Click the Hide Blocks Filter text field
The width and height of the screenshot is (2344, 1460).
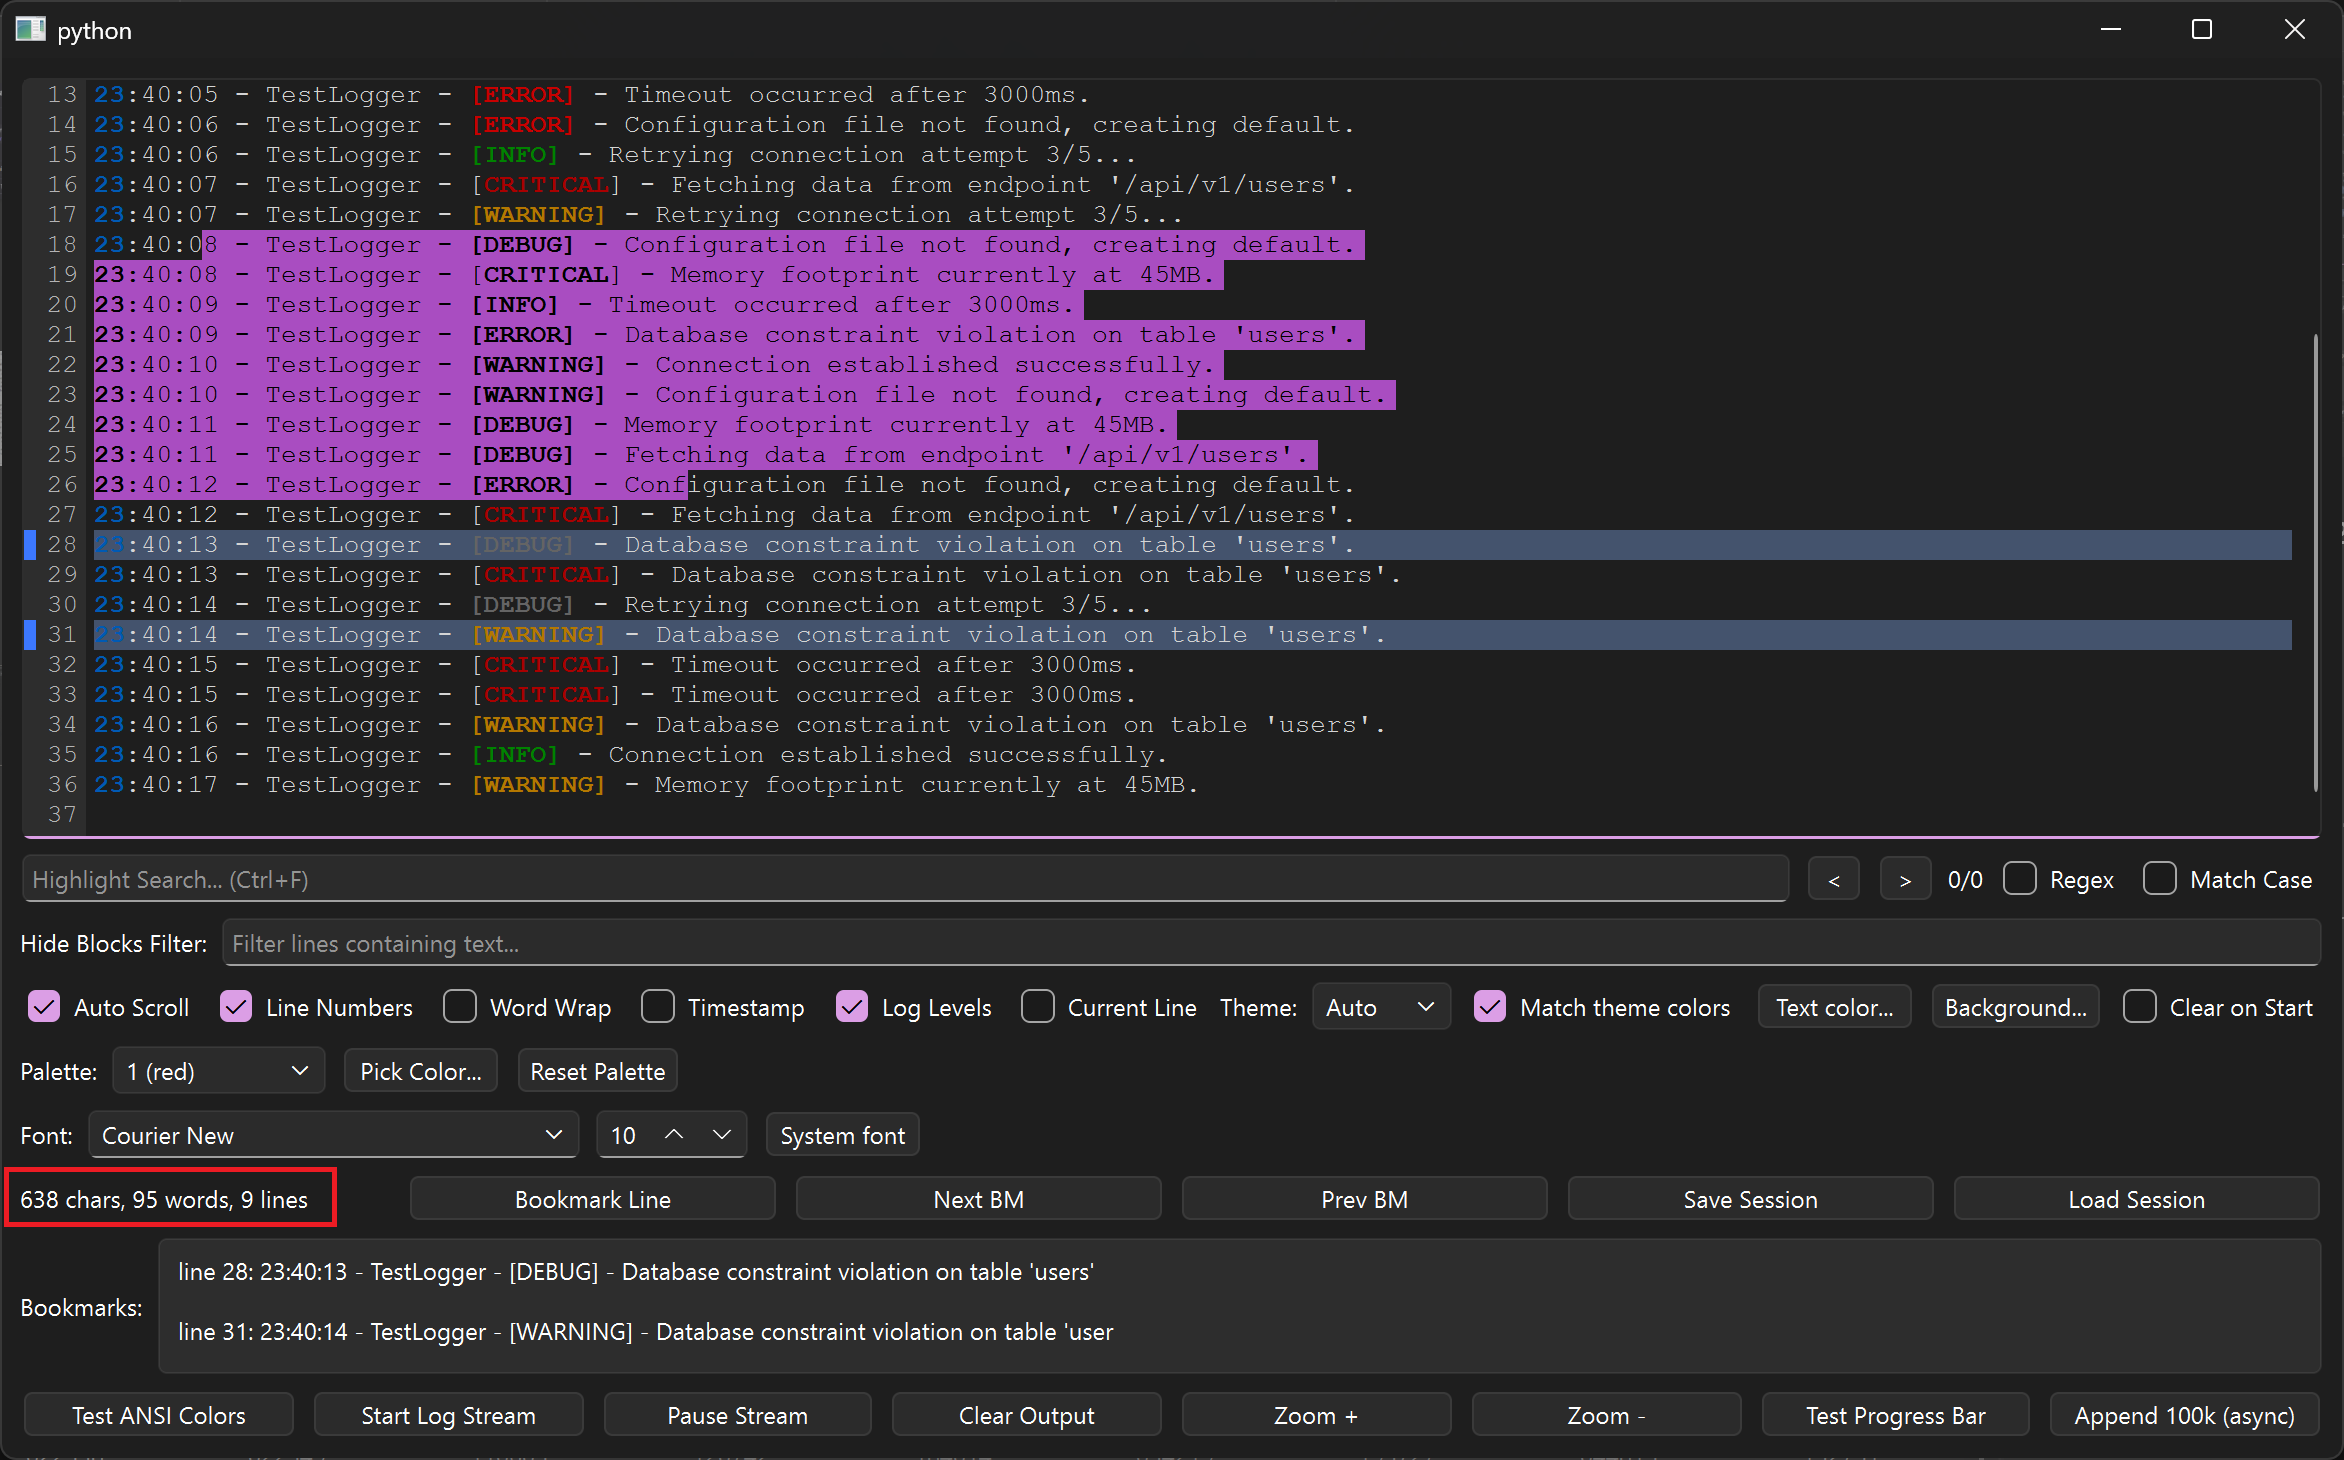1271,943
